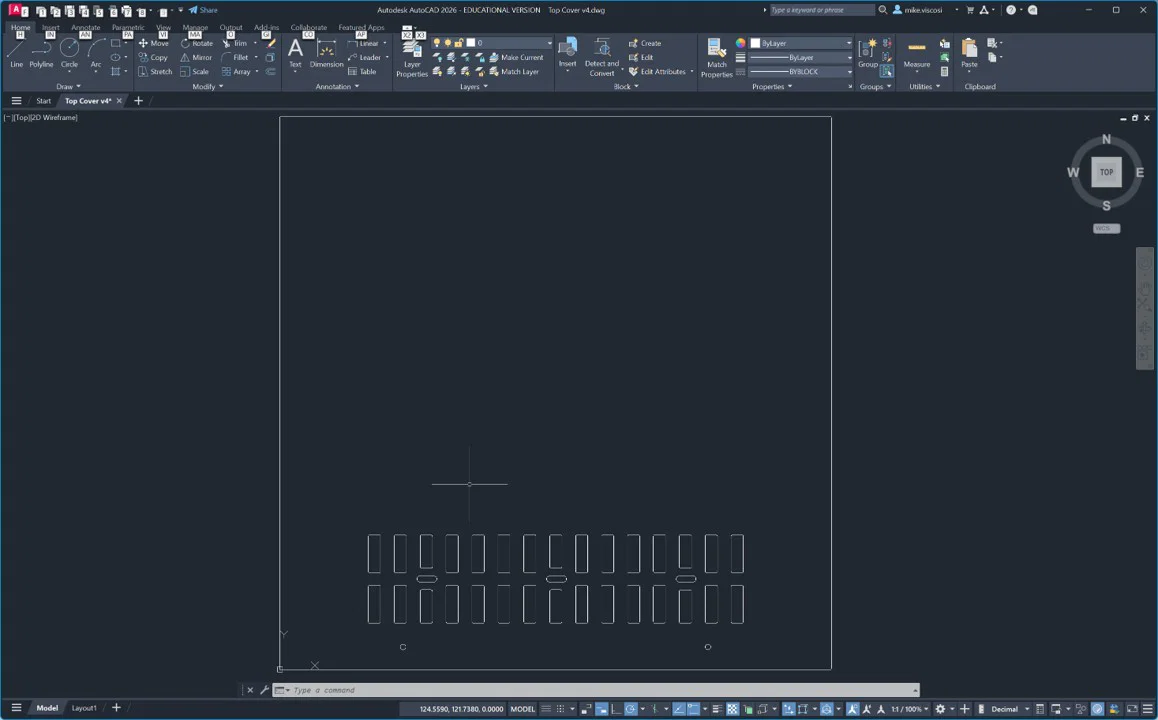Click the Insert block icon
Image resolution: width=1158 pixels, height=720 pixels.
coord(567,53)
